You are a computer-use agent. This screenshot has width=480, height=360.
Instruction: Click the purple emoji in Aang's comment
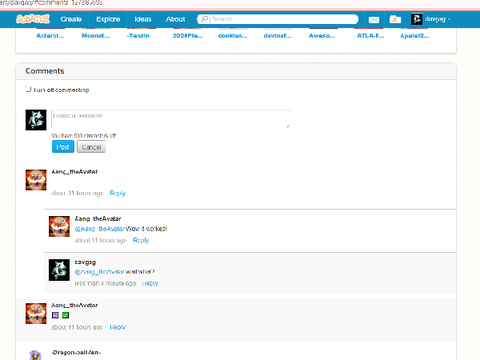(x=55, y=315)
